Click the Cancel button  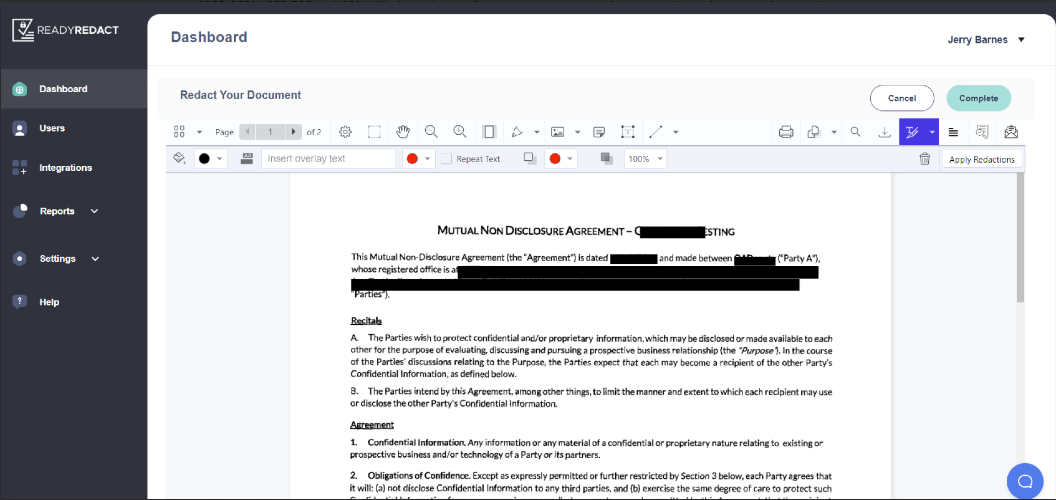[902, 98]
